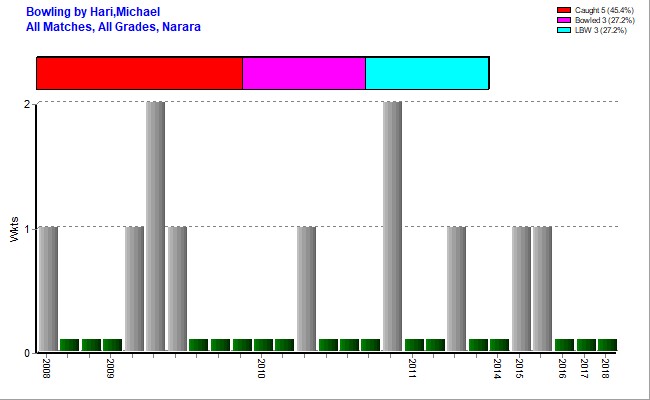This screenshot has height=400, width=650.
Task: Click the green bar above 2018
Action: pos(607,345)
